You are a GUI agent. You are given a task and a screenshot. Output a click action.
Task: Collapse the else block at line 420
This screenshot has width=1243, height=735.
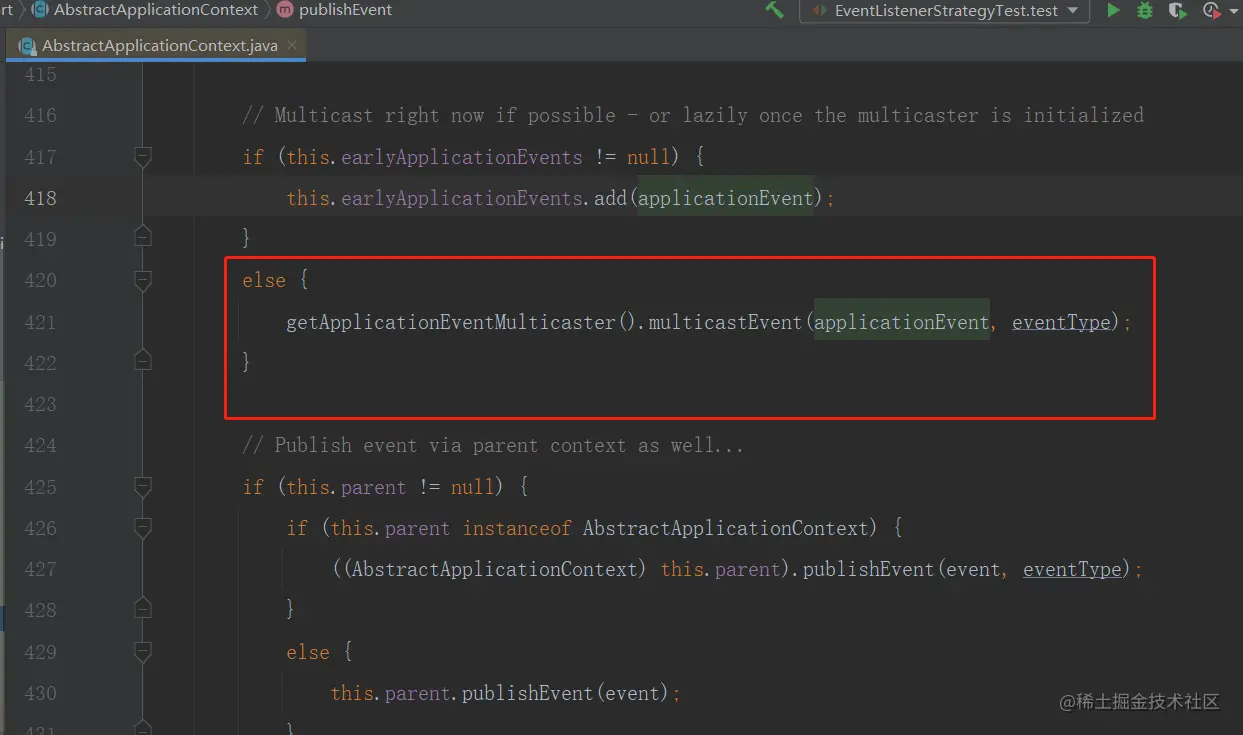[x=142, y=281]
